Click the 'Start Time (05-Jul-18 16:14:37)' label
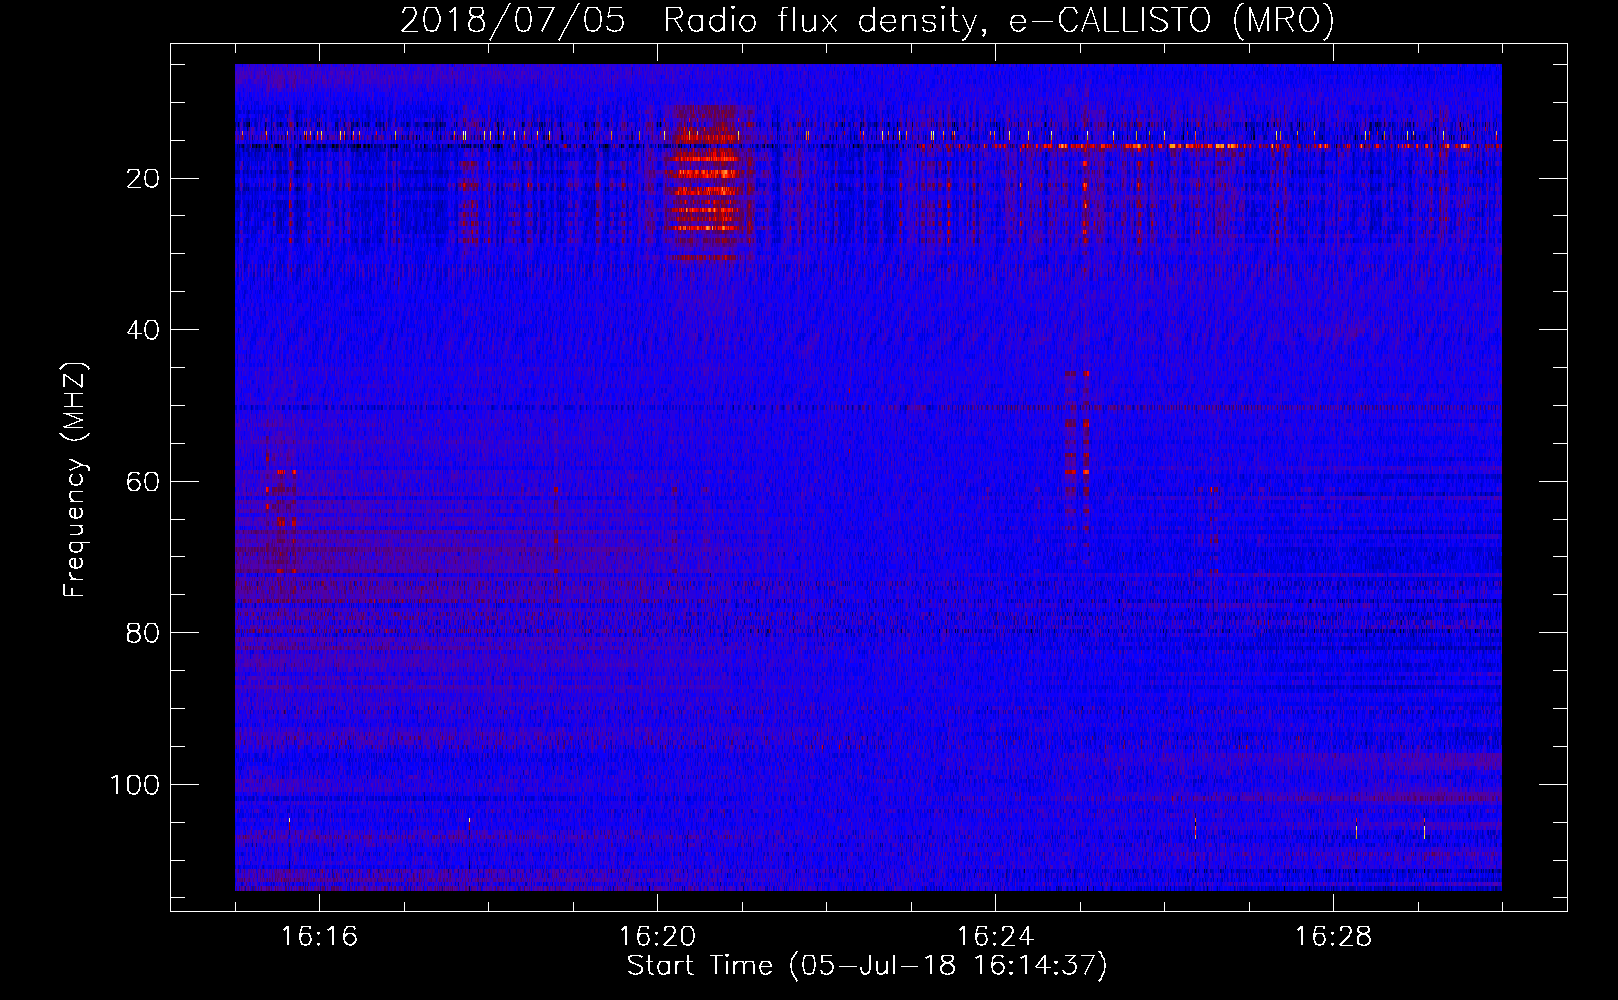 (867, 966)
